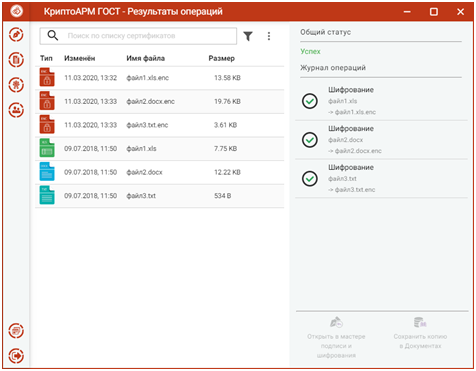476x371 pixels.
Task: Click the 'Общий статус' heading
Action: click(325, 32)
